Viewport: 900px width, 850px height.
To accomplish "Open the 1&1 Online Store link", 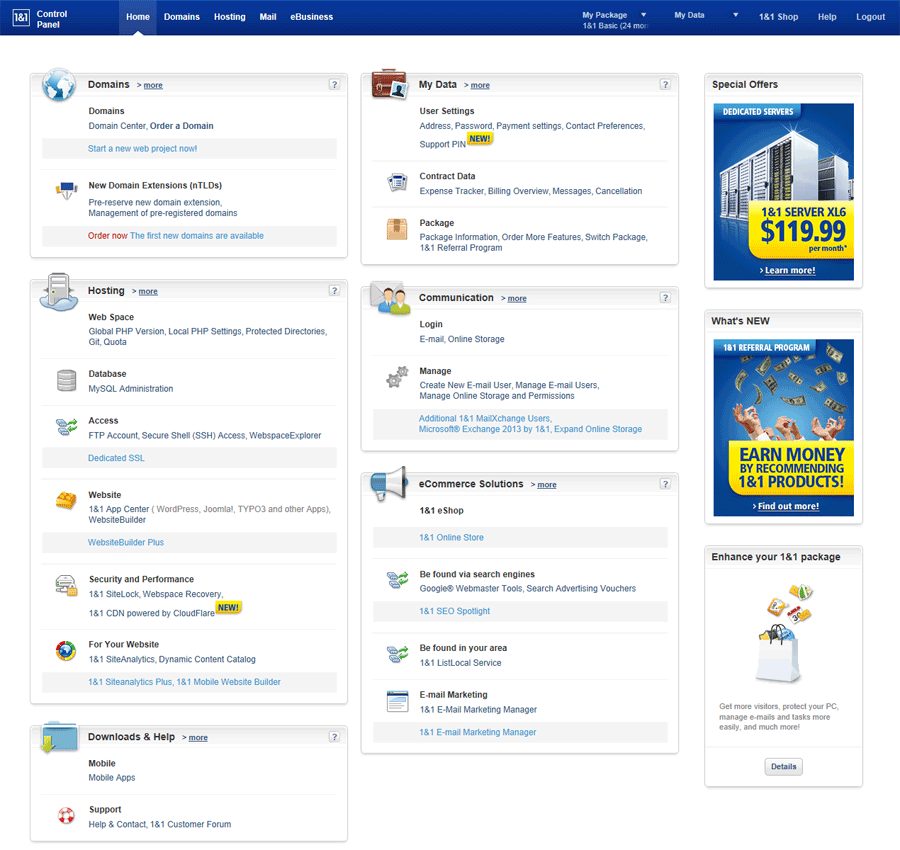I will click(451, 538).
